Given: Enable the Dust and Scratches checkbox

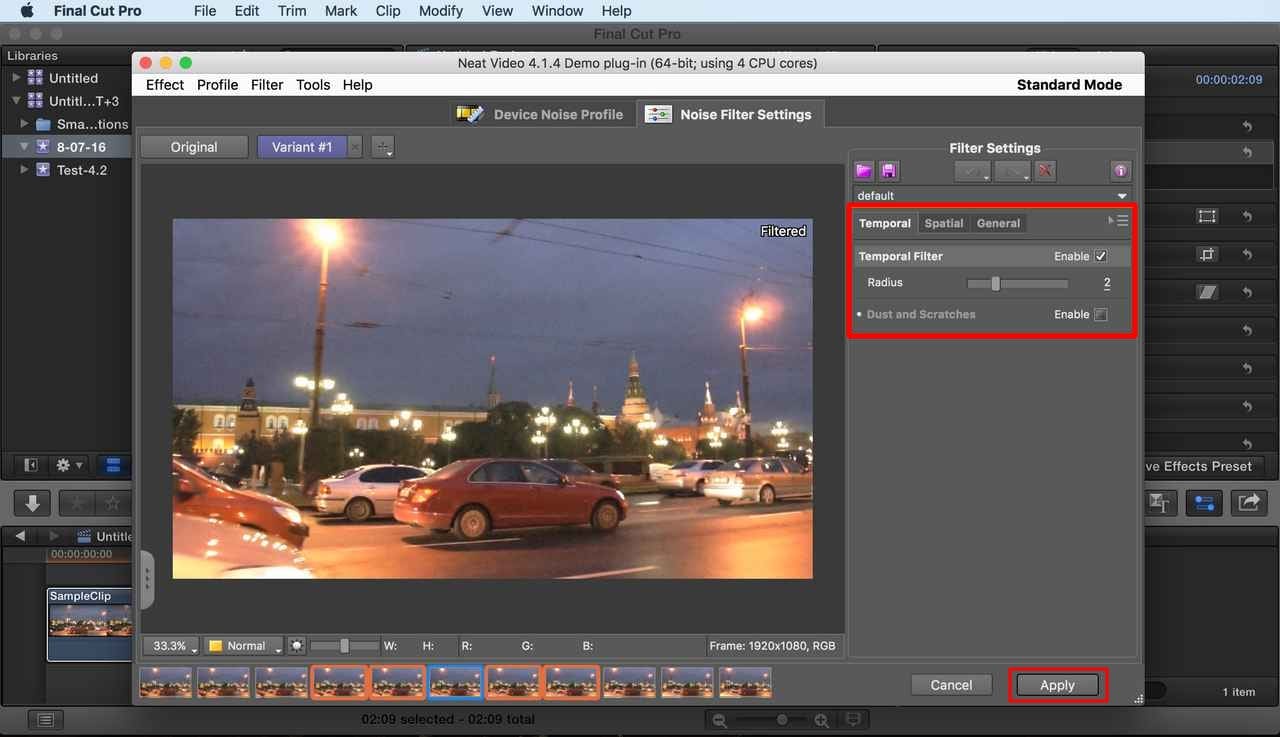Looking at the screenshot, I should [x=1101, y=314].
